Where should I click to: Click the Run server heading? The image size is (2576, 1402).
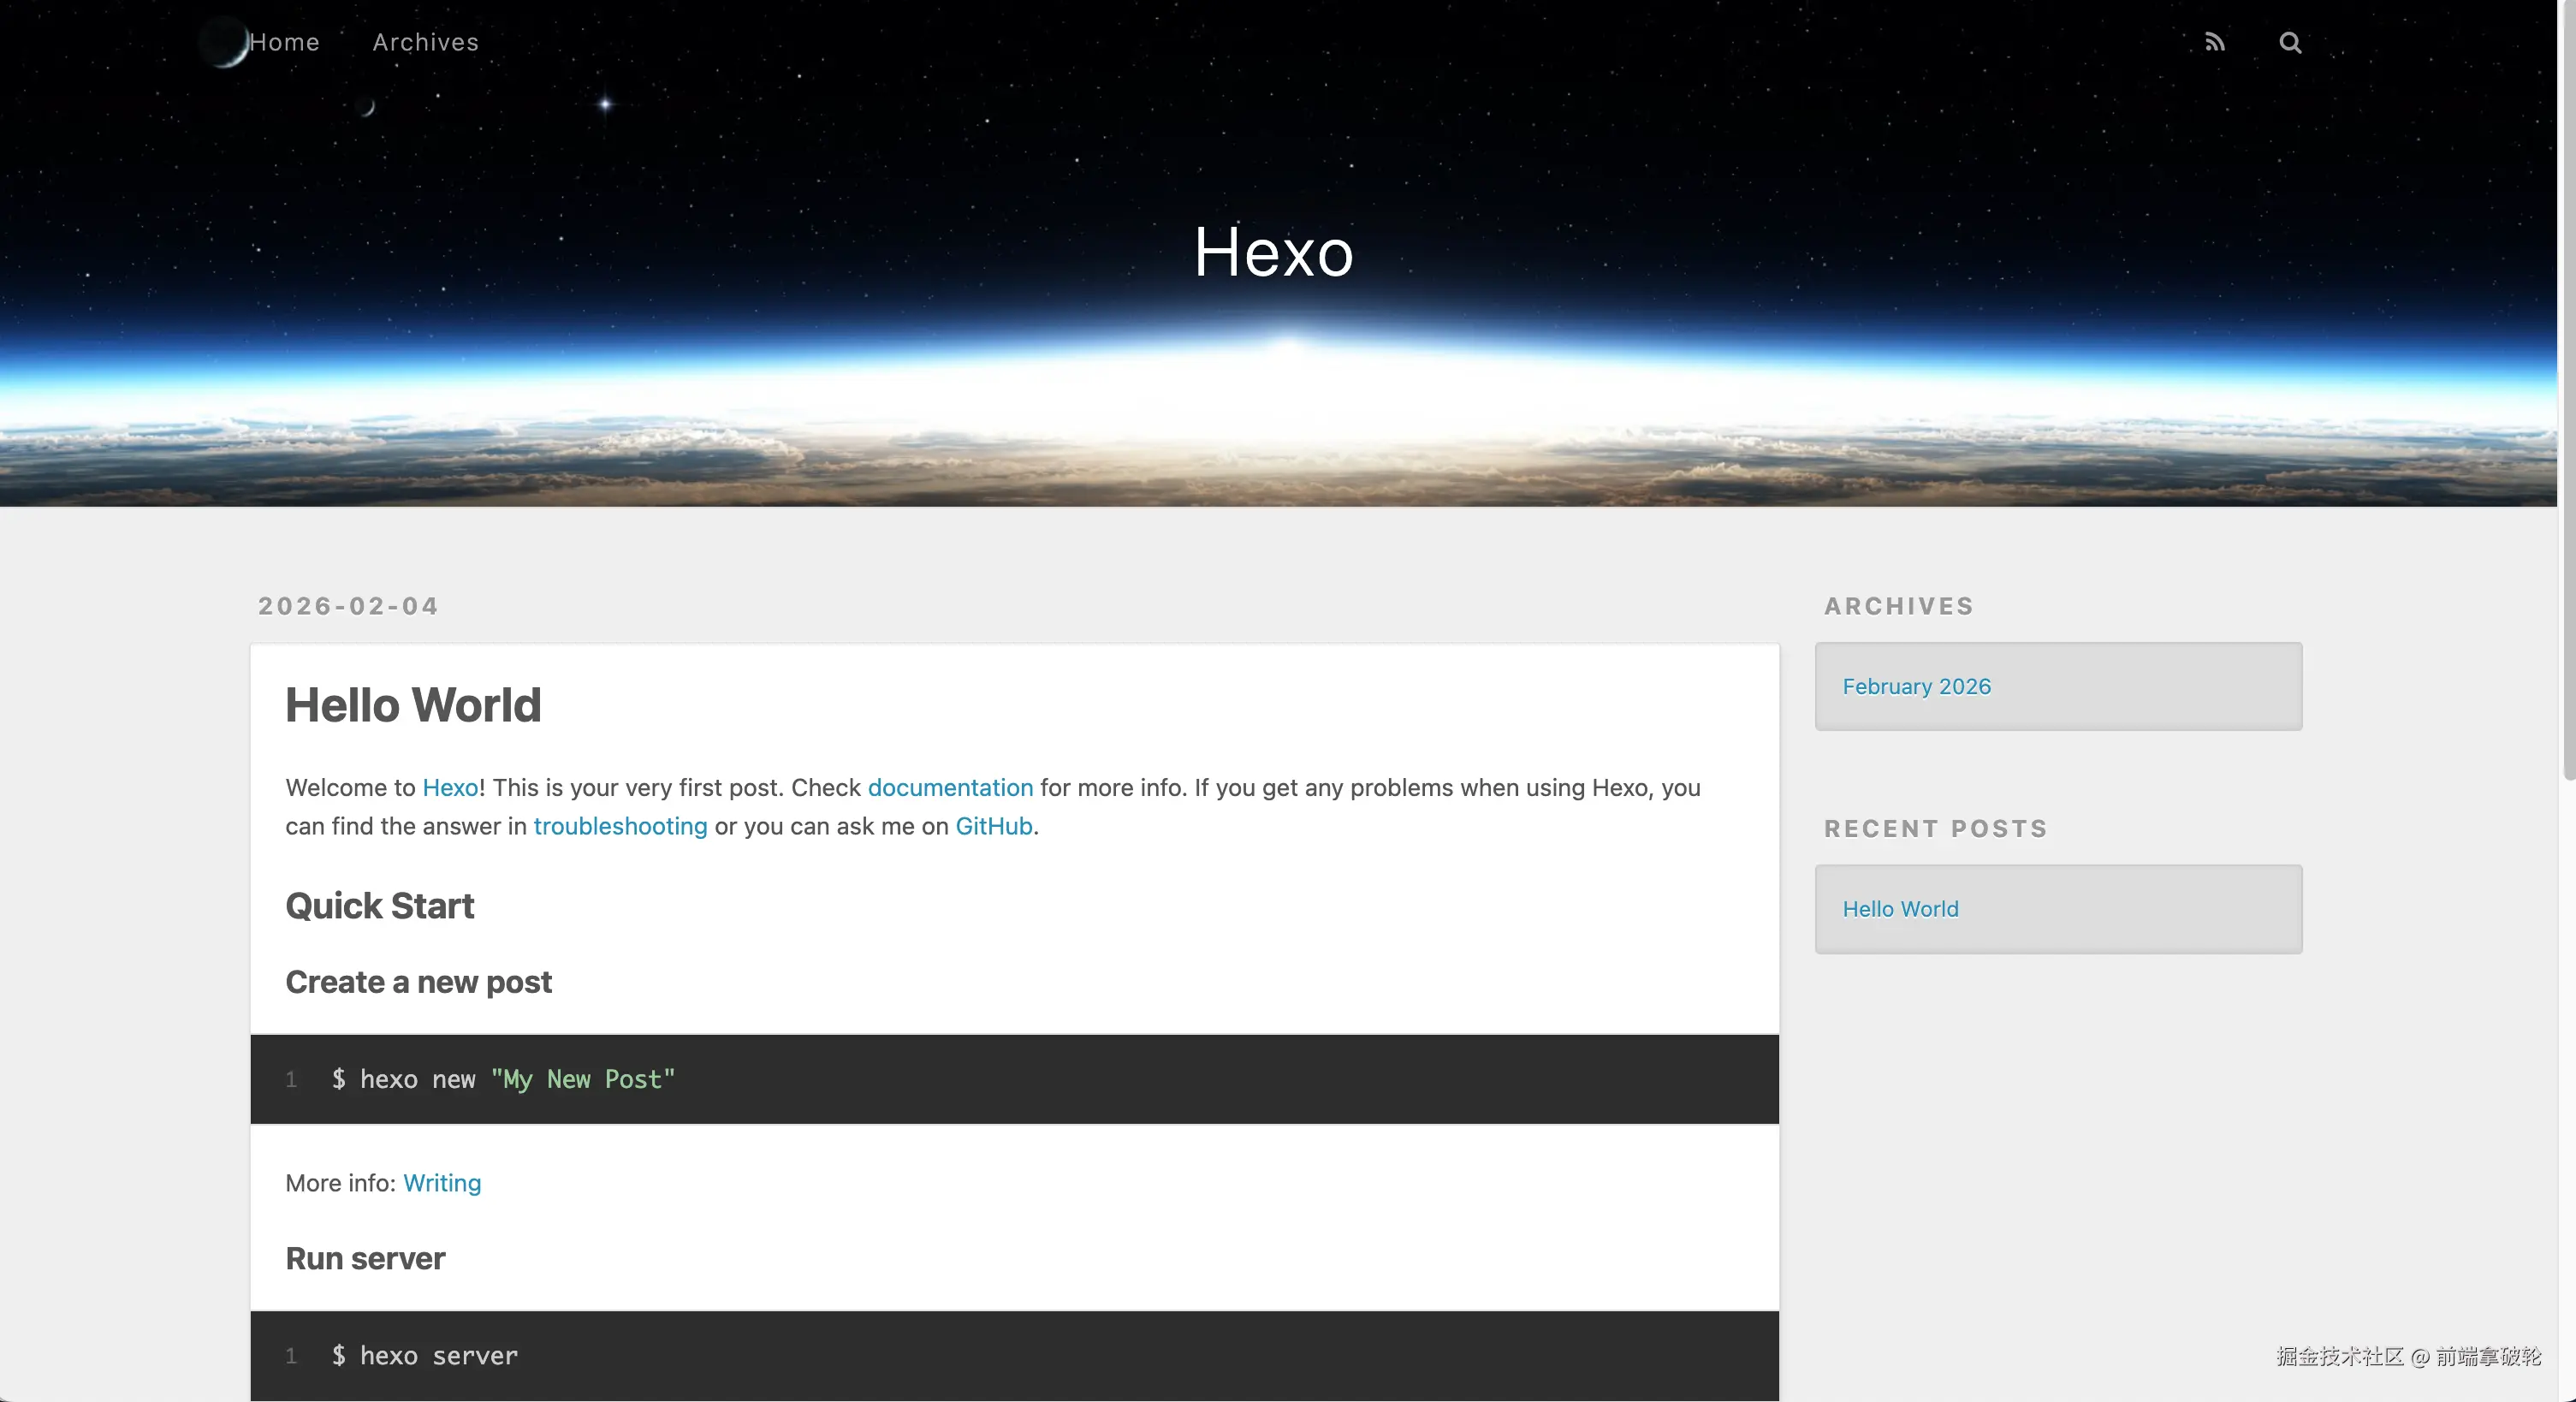click(365, 1258)
